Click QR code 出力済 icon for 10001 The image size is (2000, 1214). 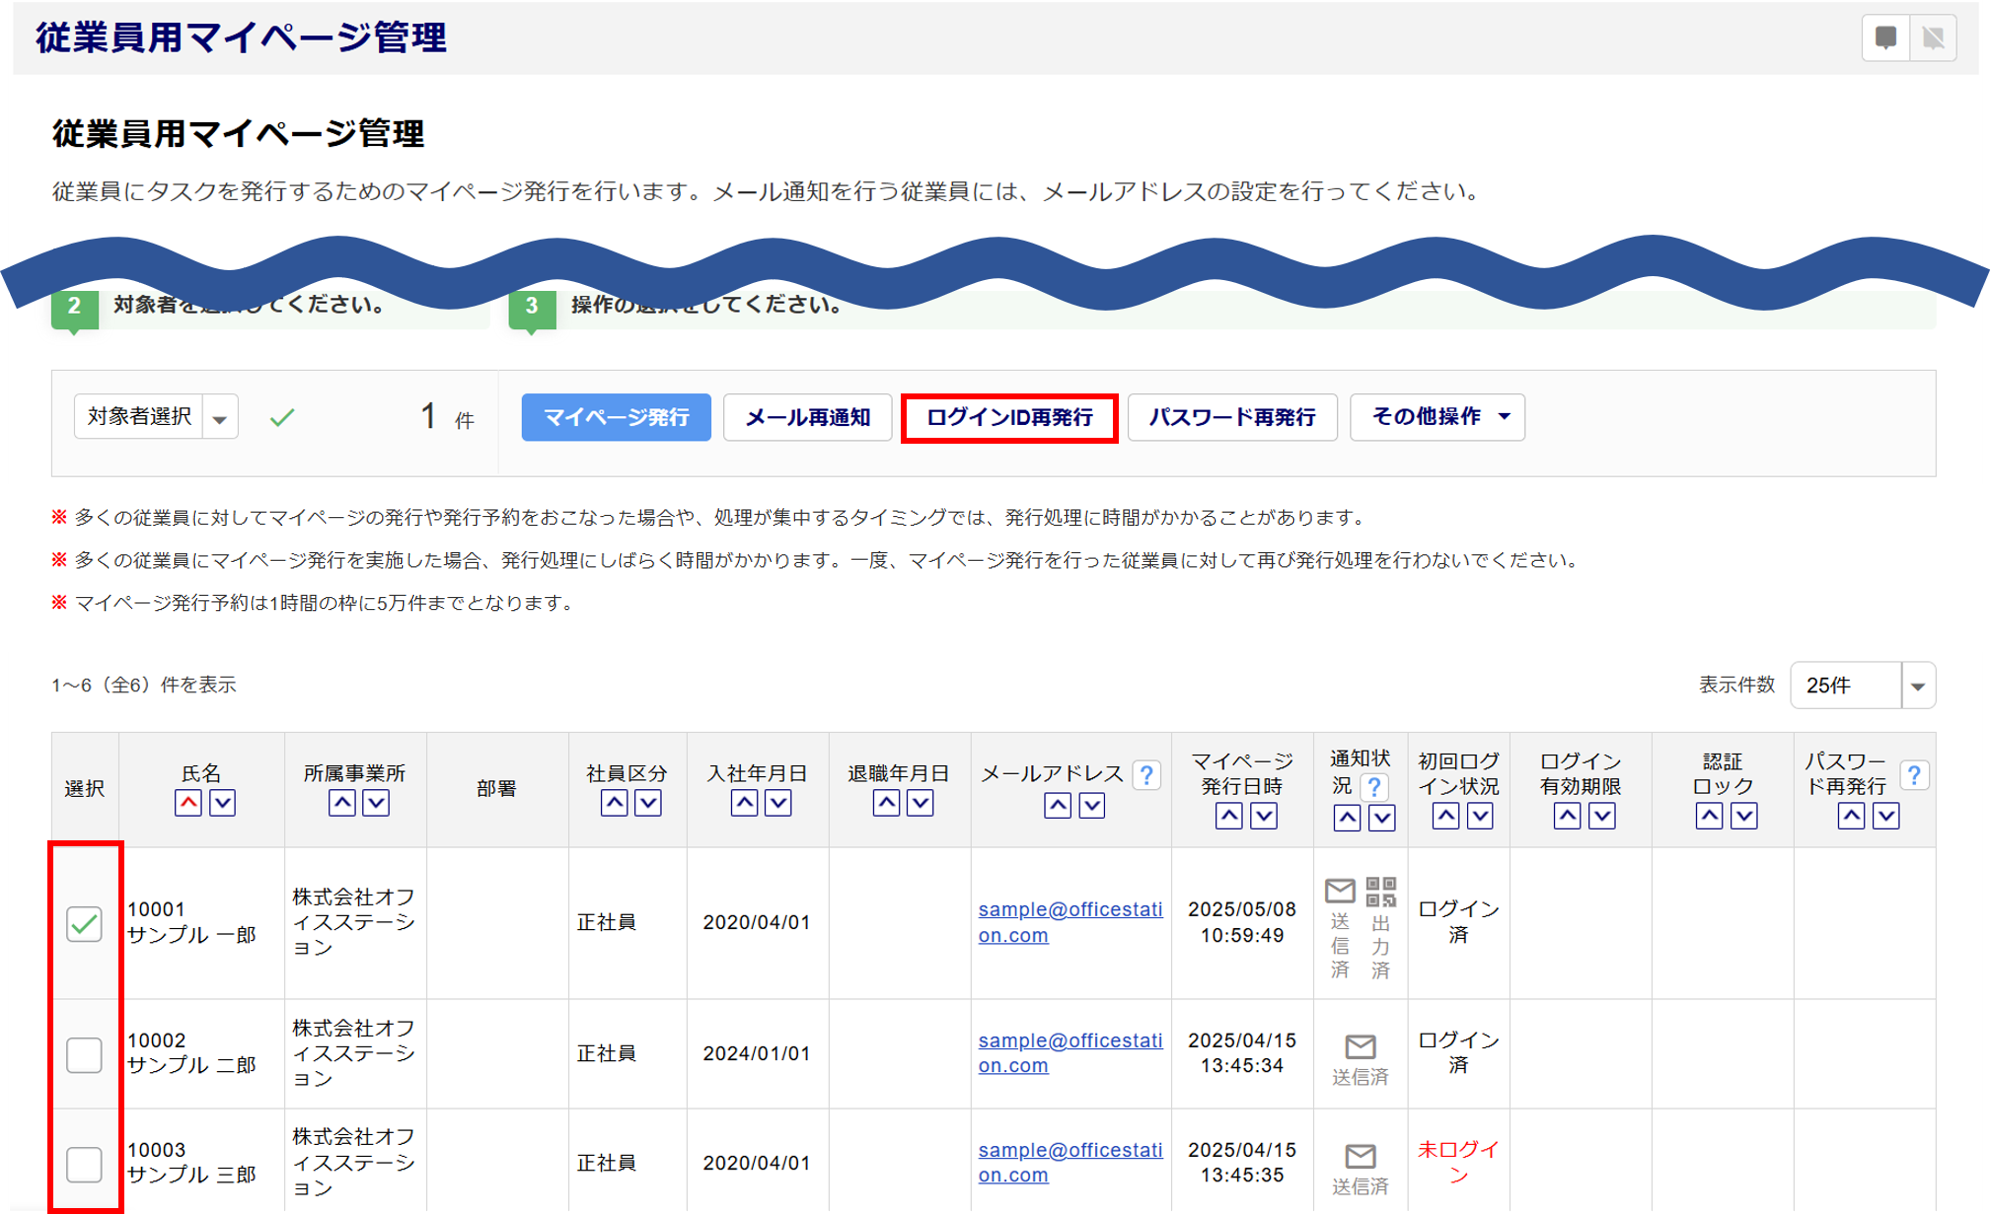tap(1381, 891)
